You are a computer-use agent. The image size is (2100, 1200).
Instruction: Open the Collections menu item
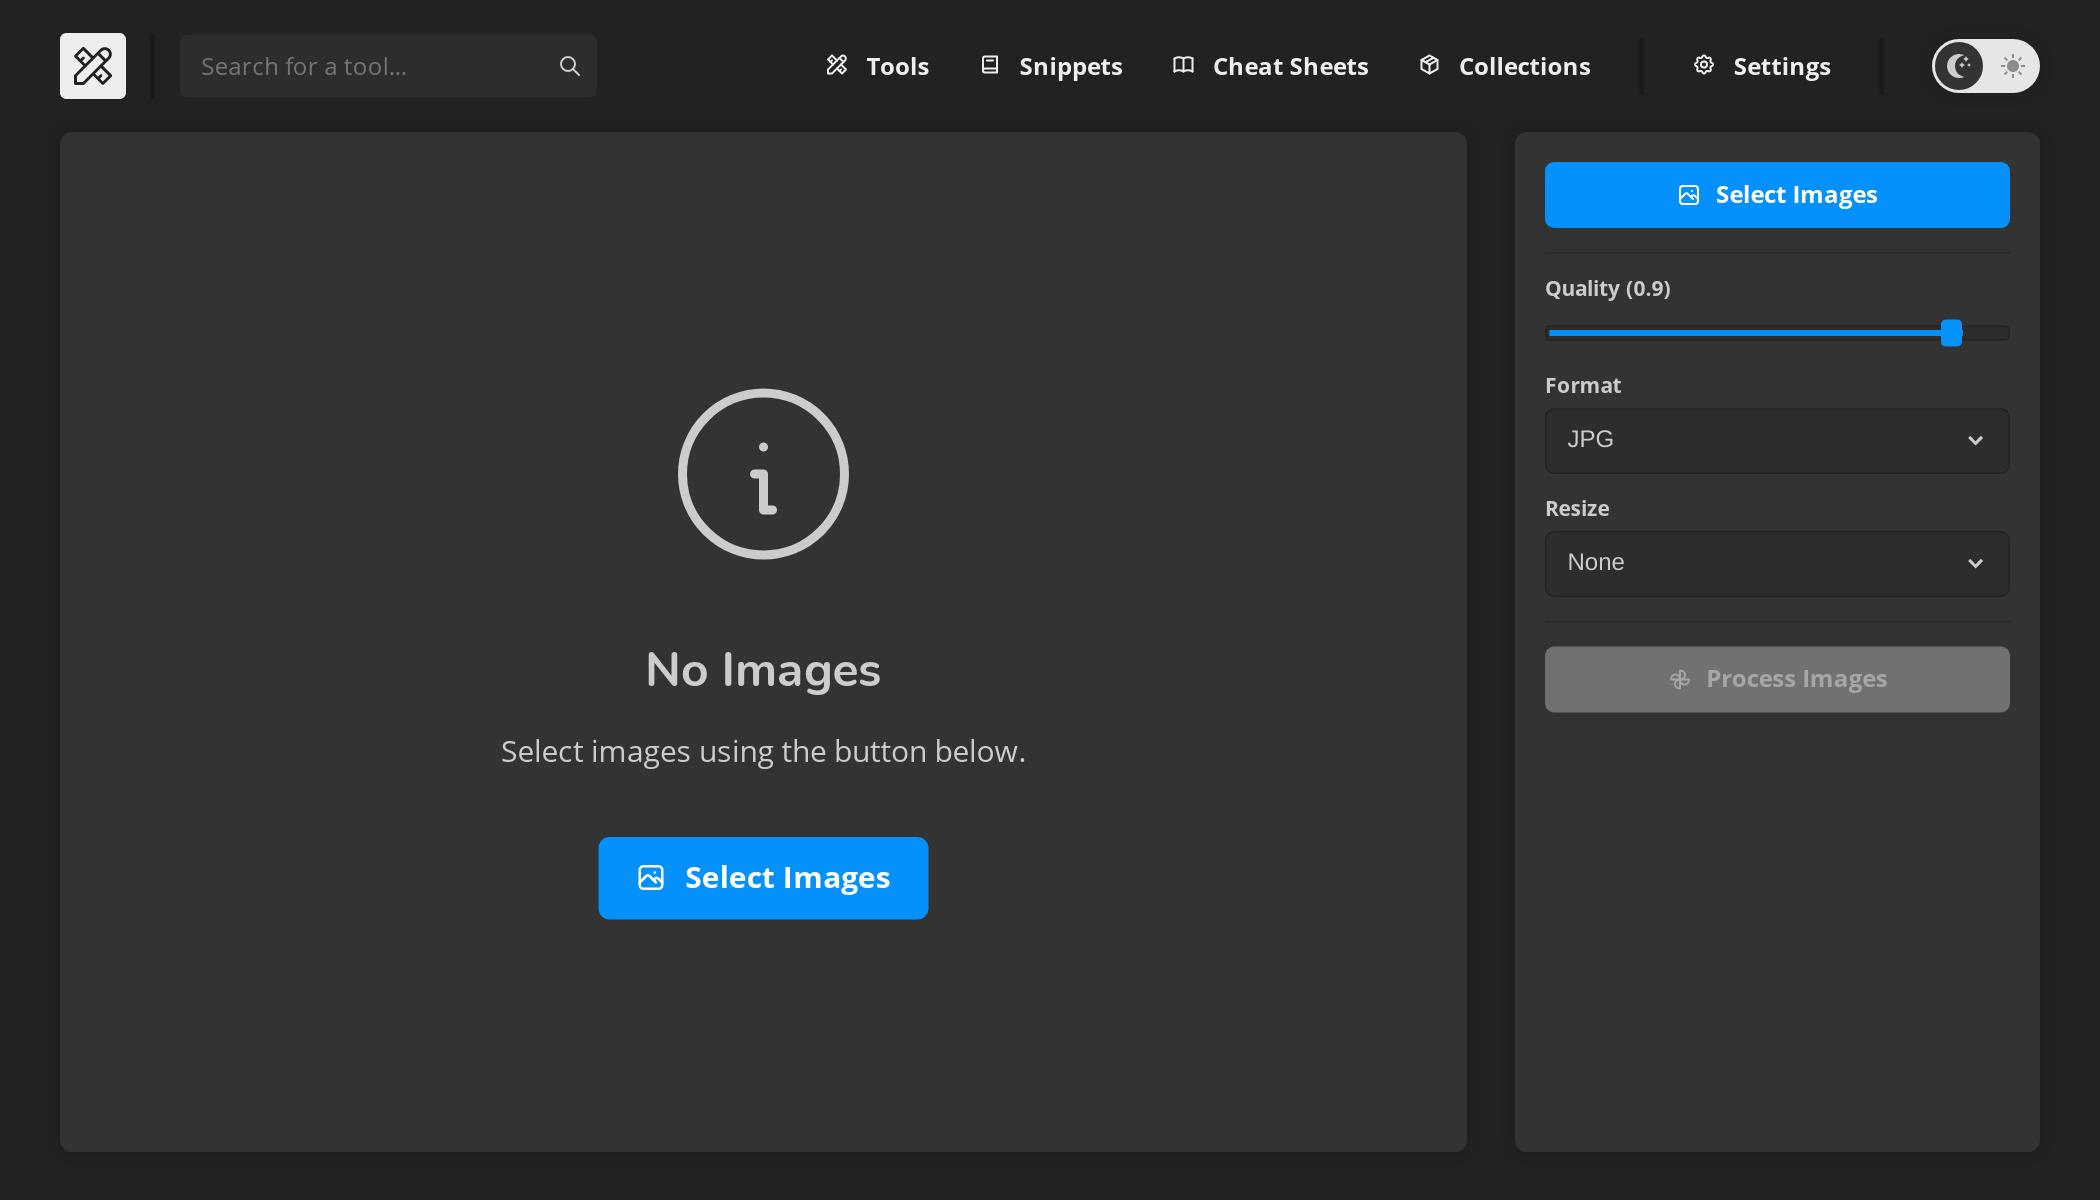tap(1504, 66)
